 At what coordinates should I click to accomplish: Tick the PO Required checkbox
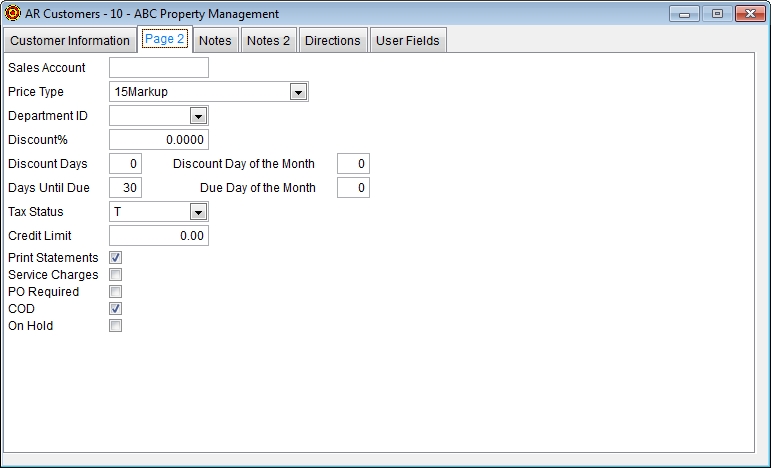tap(116, 292)
